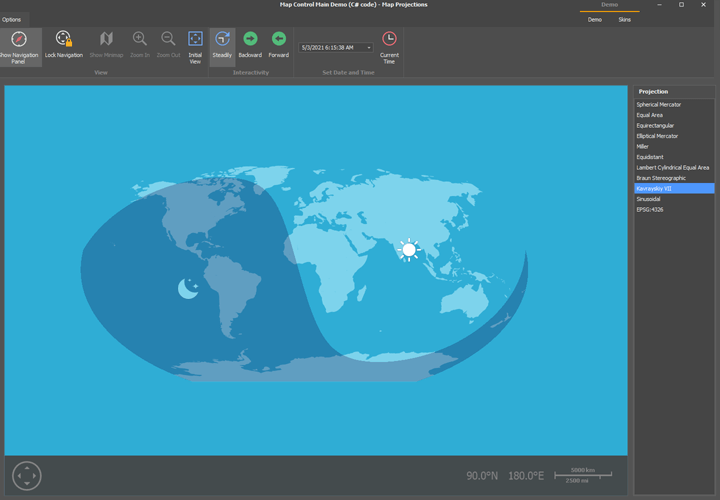The width and height of the screenshot is (720, 500).
Task: Select the EPSG:4326 projection
Action: point(650,209)
